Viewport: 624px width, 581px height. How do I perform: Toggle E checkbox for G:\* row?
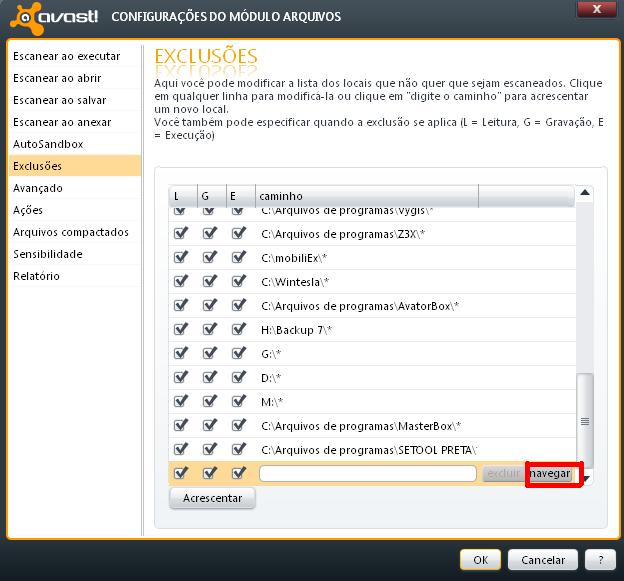239,353
